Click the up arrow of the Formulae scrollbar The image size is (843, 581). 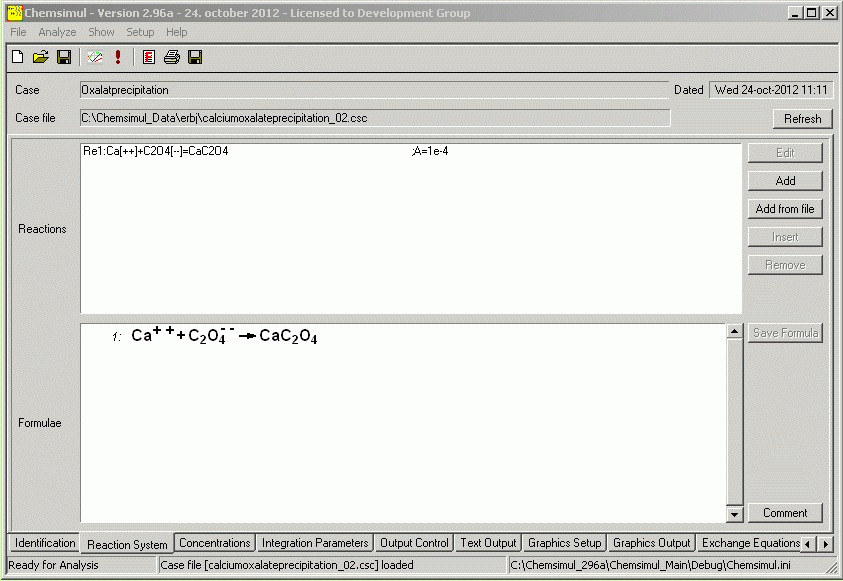click(x=734, y=331)
